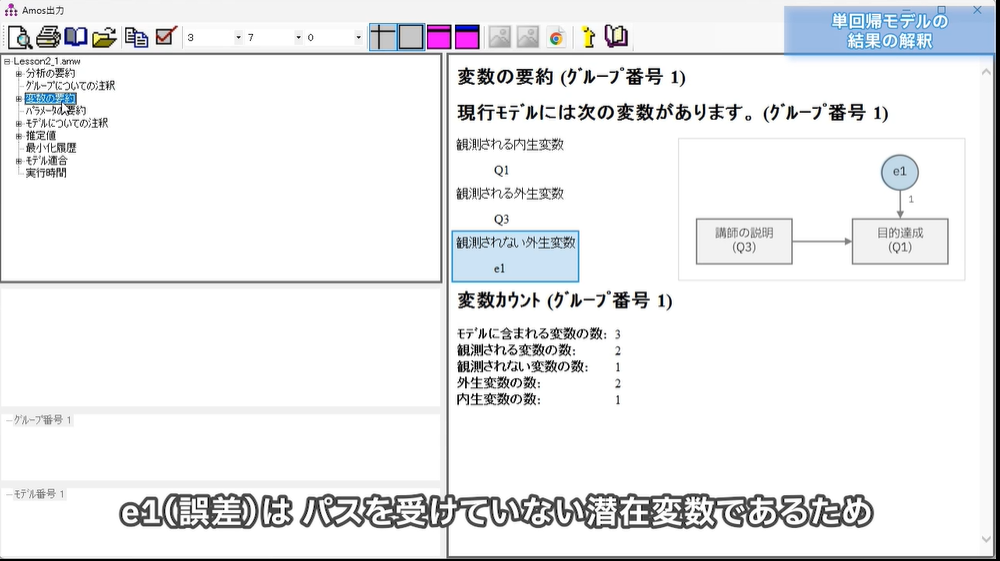Close the Amos output window
The height and width of the screenshot is (561, 1000).
(977, 10)
